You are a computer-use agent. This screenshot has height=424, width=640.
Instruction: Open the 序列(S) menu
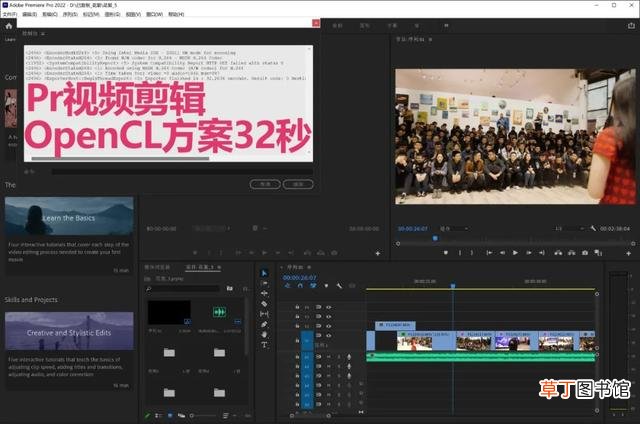(x=70, y=14)
